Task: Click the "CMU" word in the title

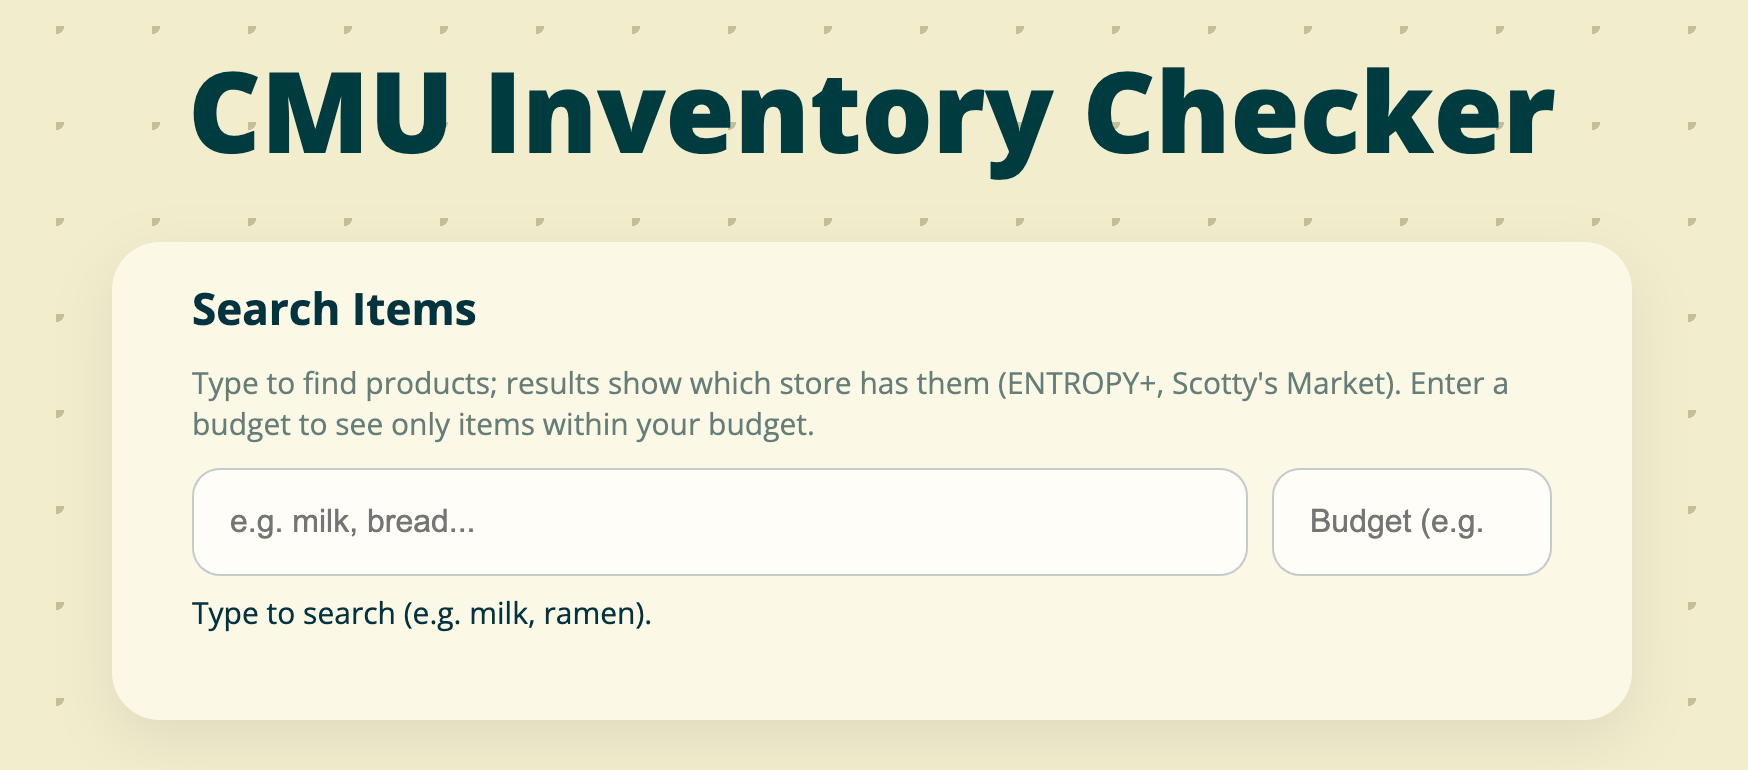Action: point(320,114)
